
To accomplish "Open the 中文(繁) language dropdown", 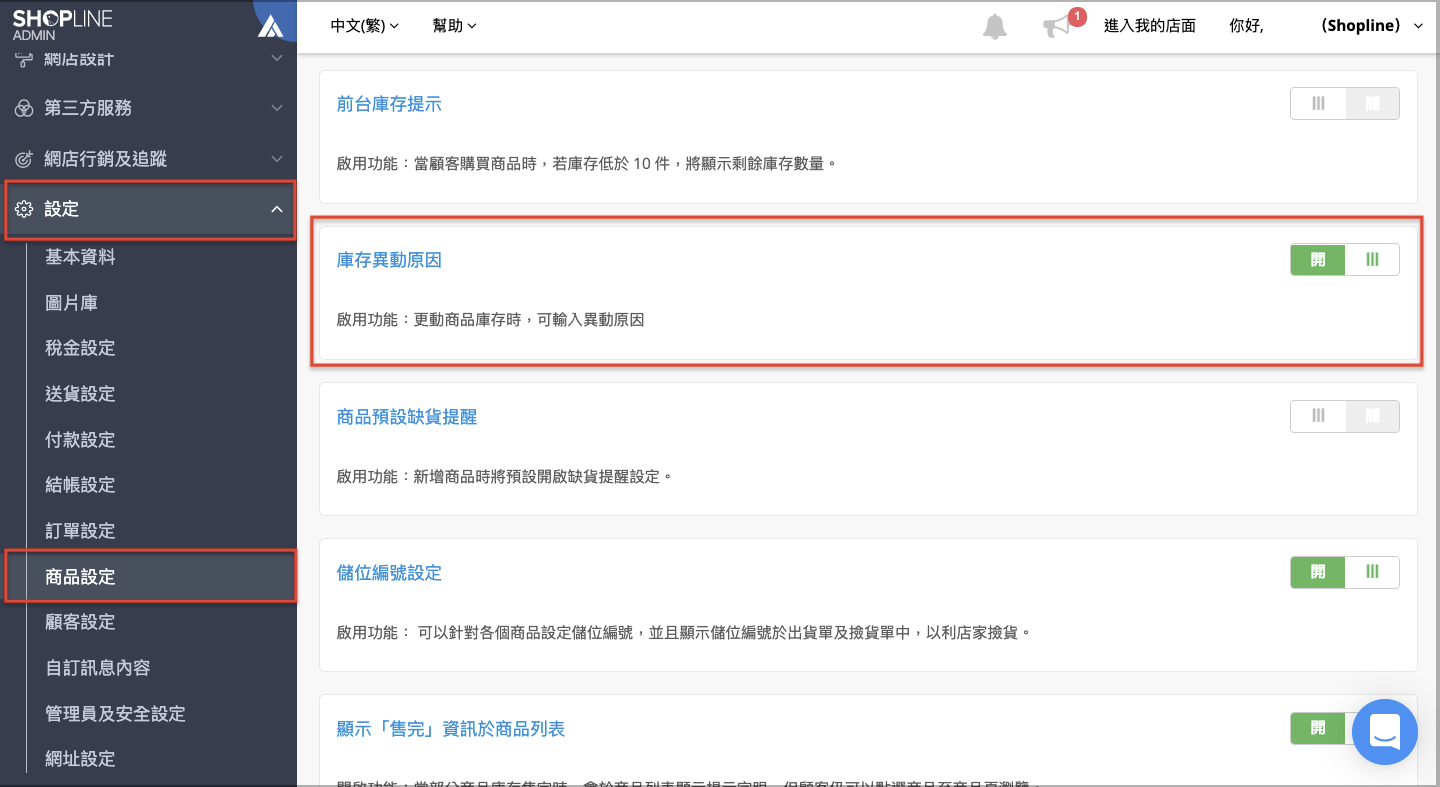I will pos(364,26).
